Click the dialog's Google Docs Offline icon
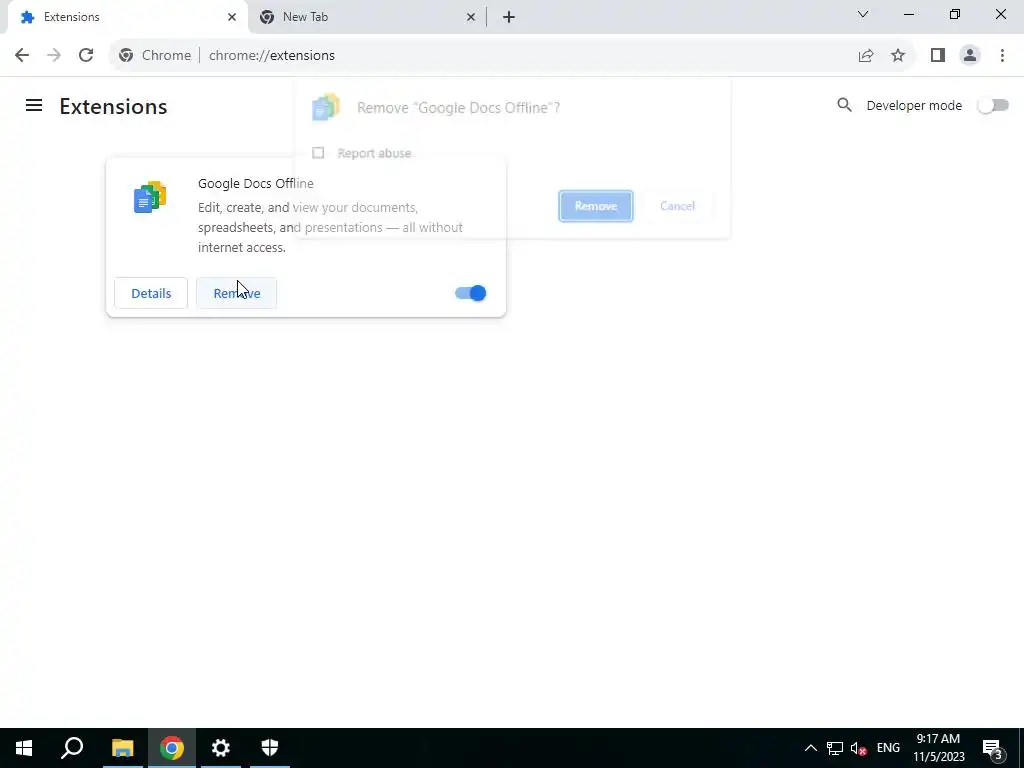The height and width of the screenshot is (768, 1024). tap(326, 107)
